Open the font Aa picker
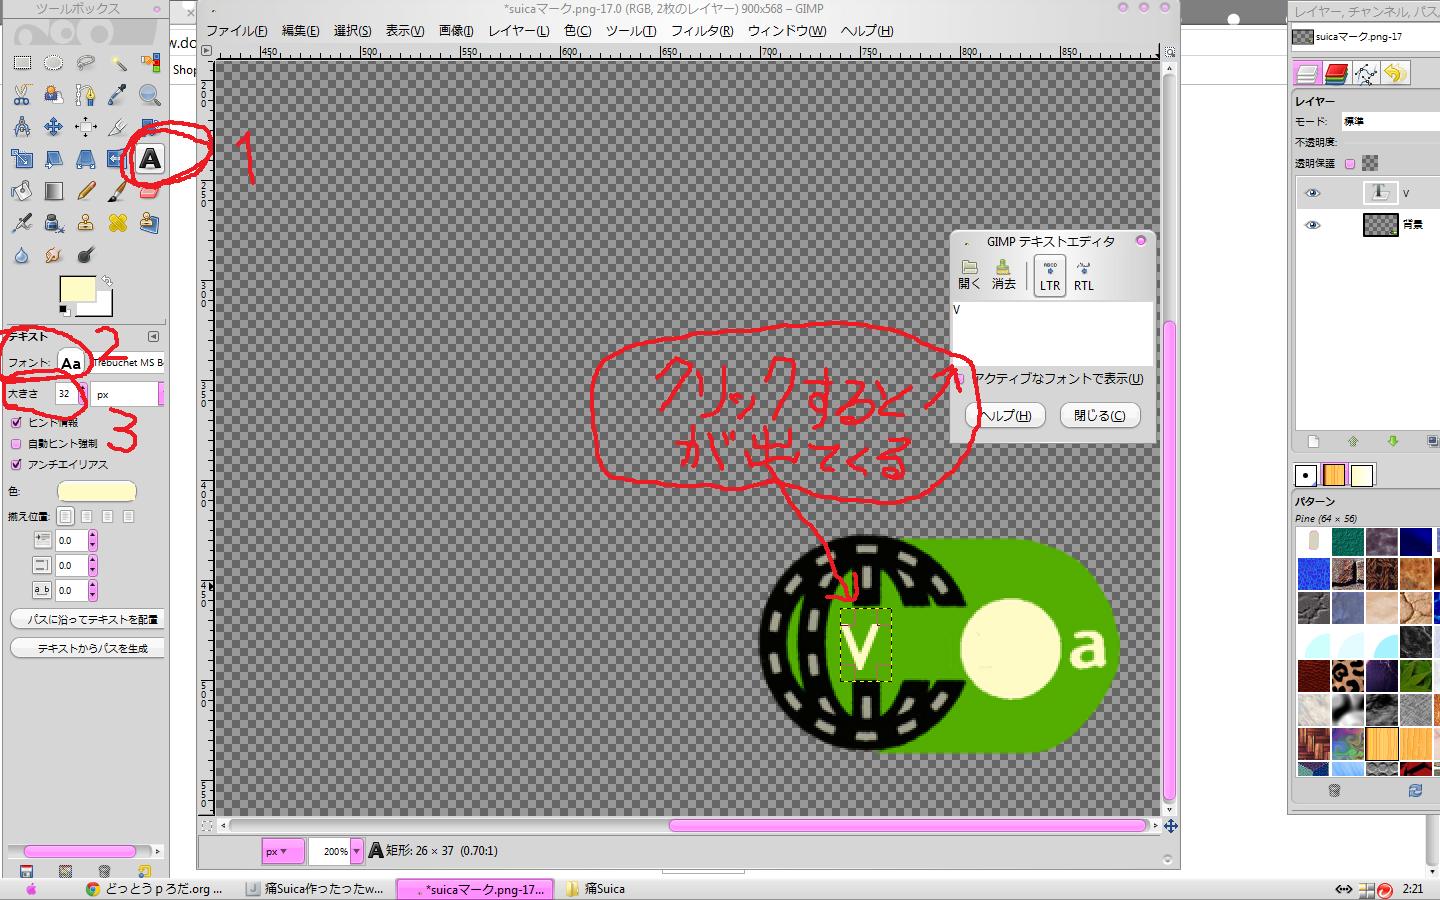Screen dimensions: 1440x900 [x=71, y=363]
